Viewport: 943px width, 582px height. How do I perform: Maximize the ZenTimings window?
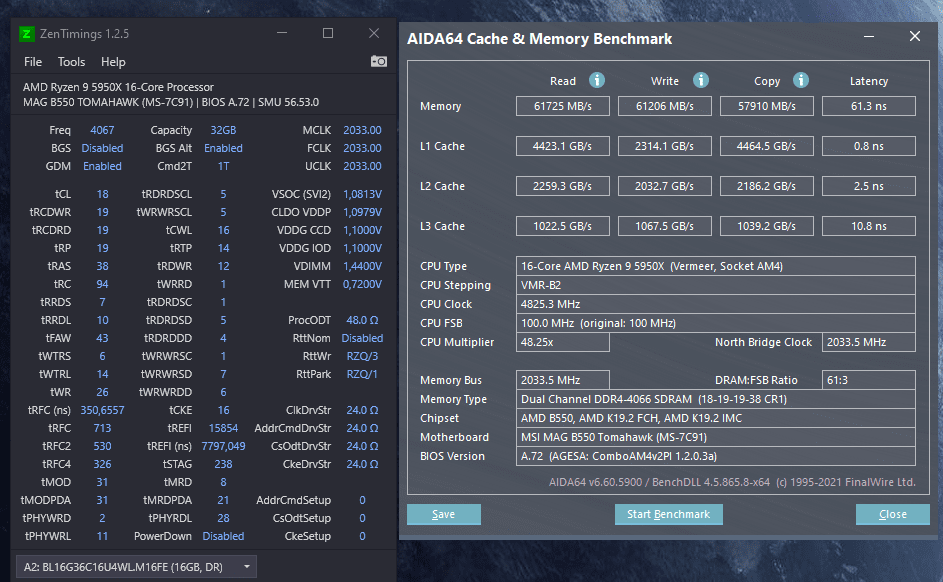click(x=328, y=33)
